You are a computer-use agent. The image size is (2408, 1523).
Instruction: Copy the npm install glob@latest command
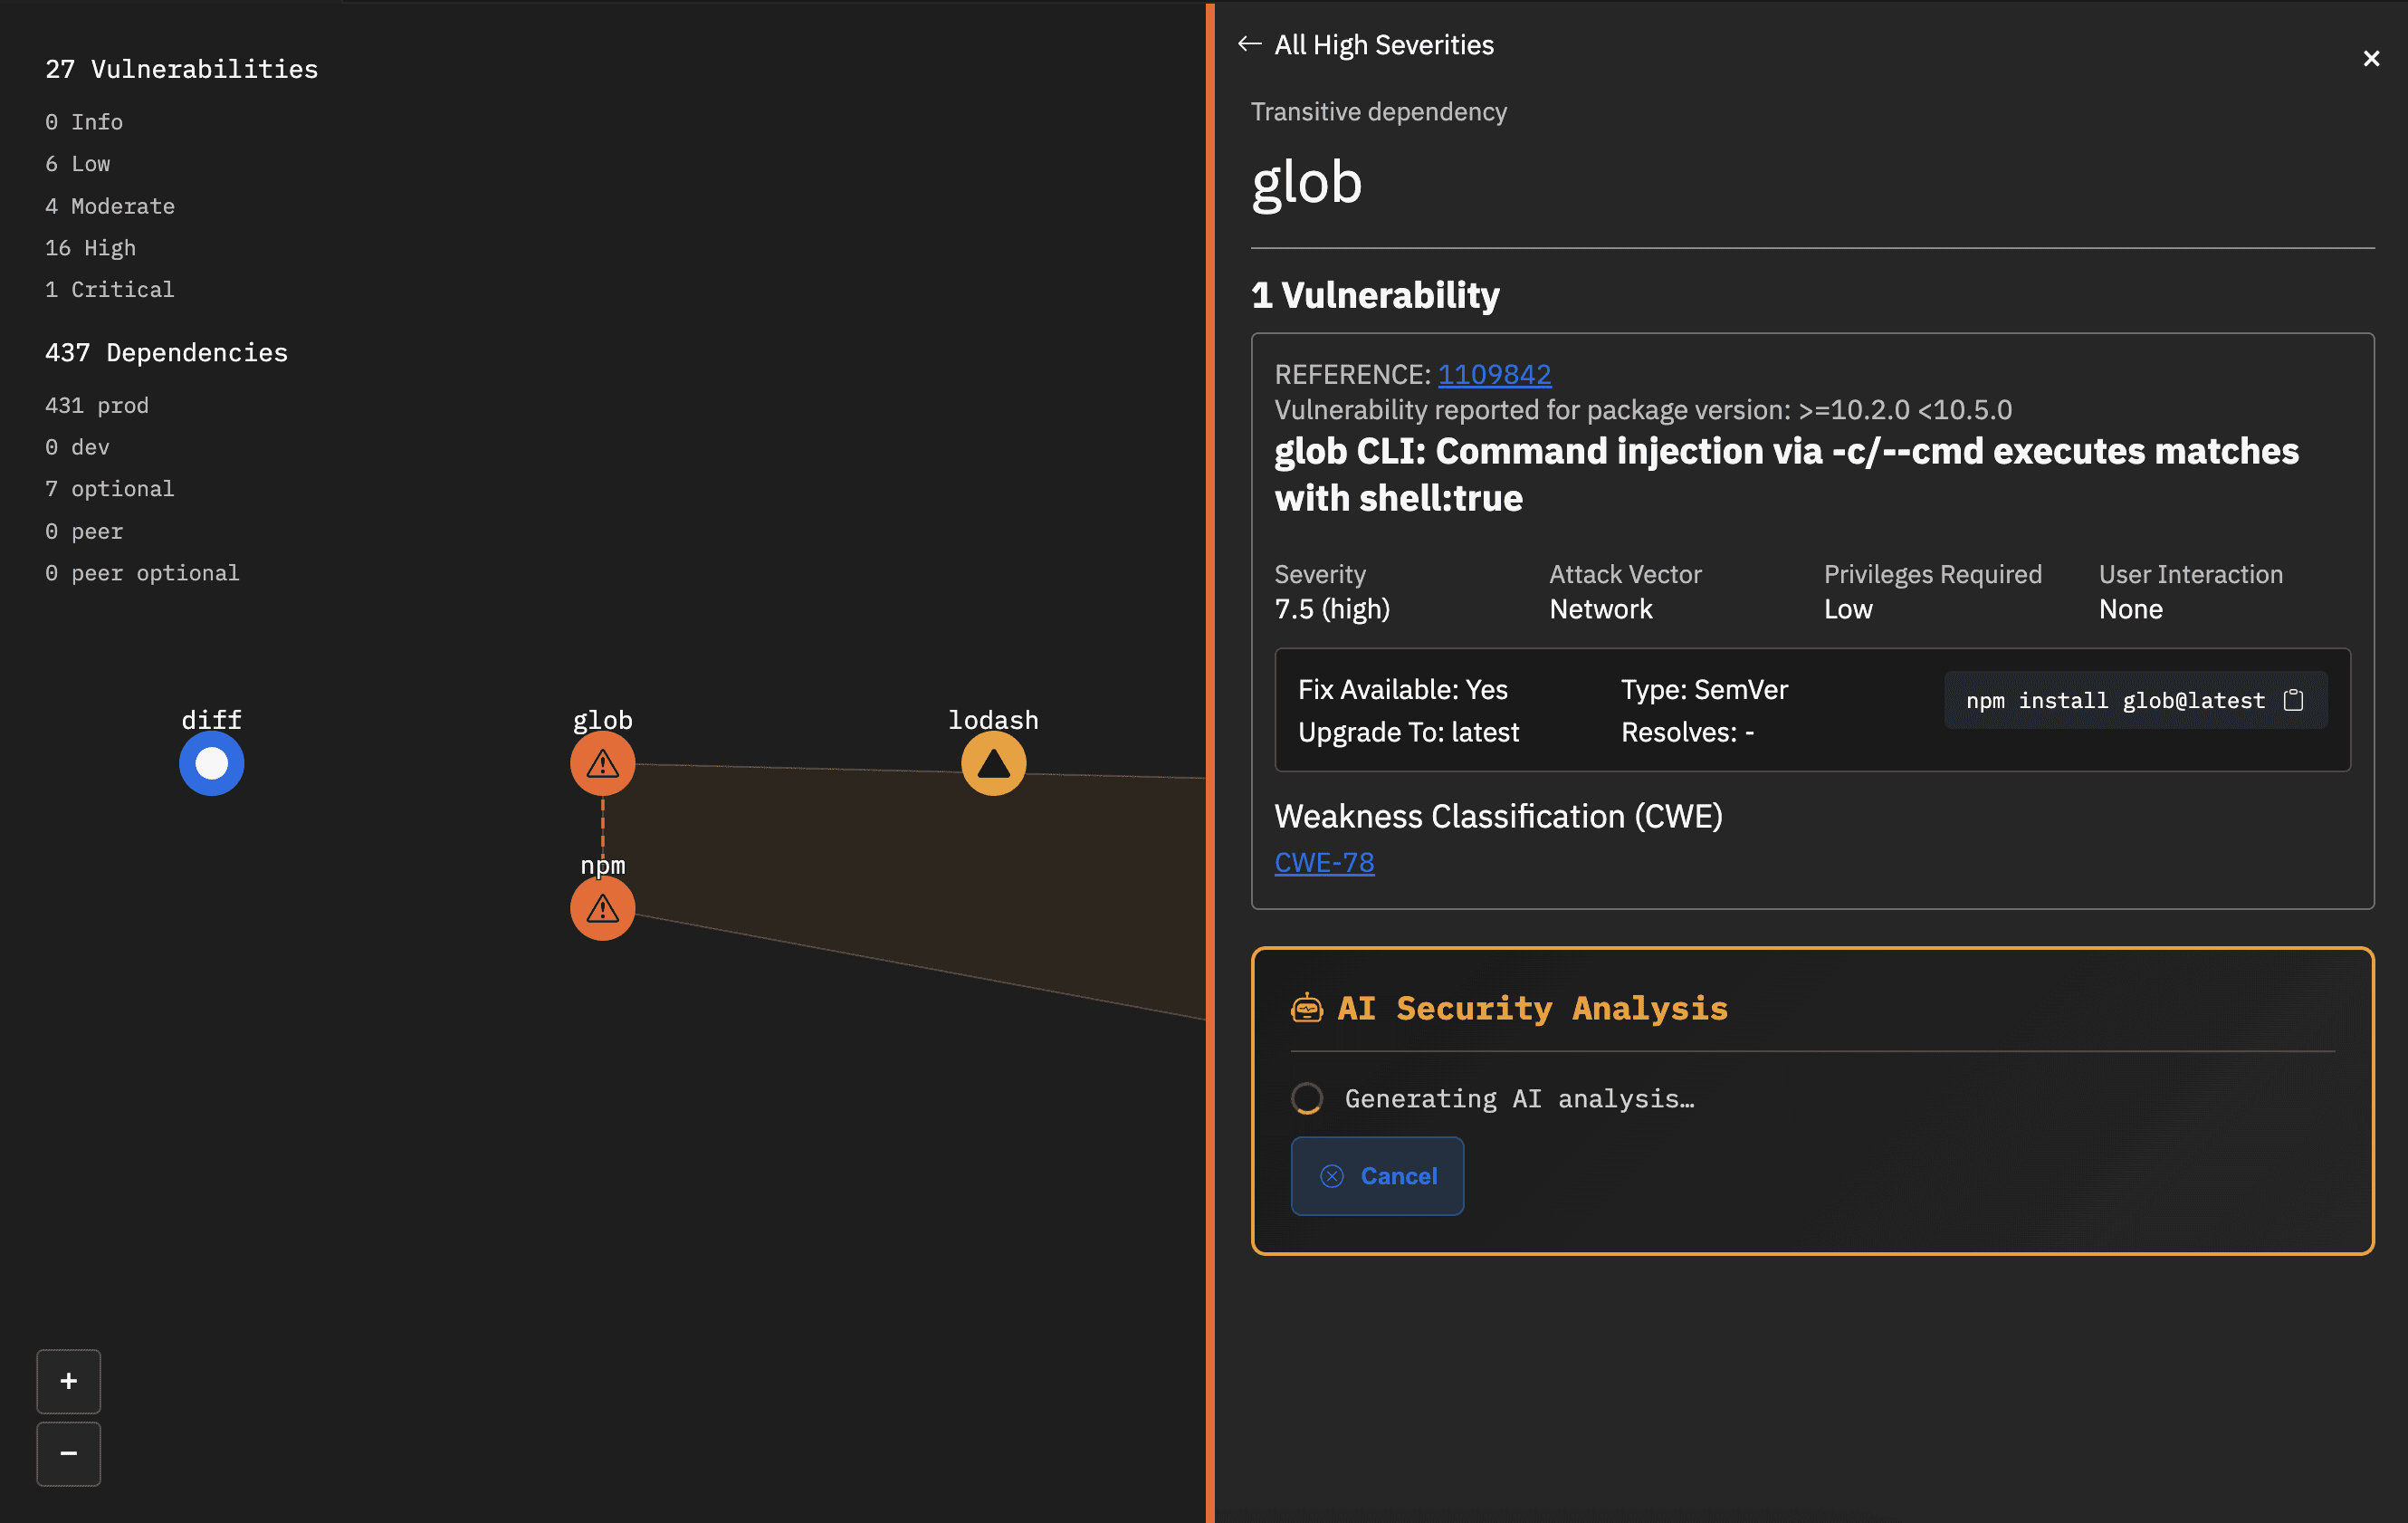tap(2293, 700)
